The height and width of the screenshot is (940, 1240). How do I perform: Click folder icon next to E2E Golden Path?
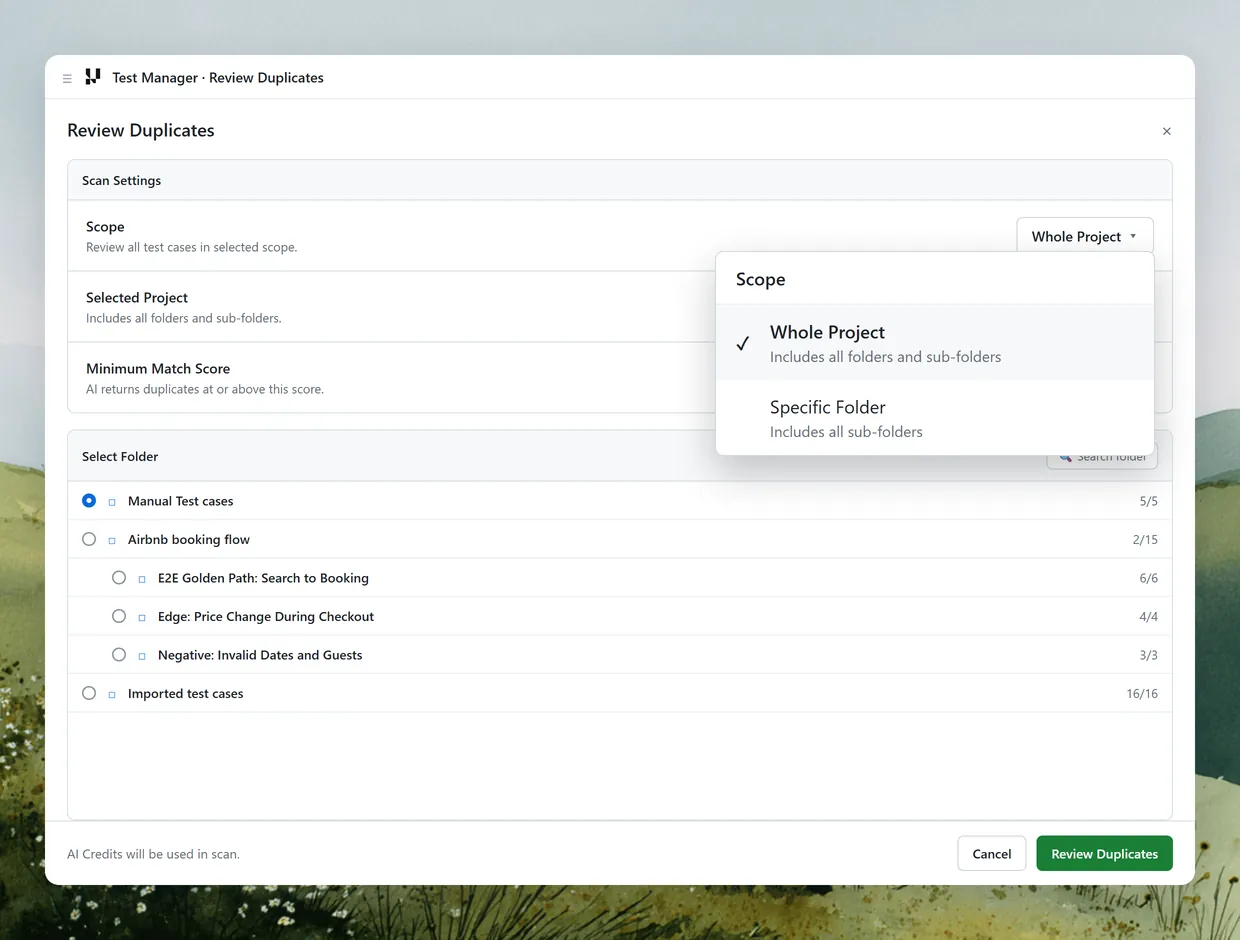tap(142, 579)
